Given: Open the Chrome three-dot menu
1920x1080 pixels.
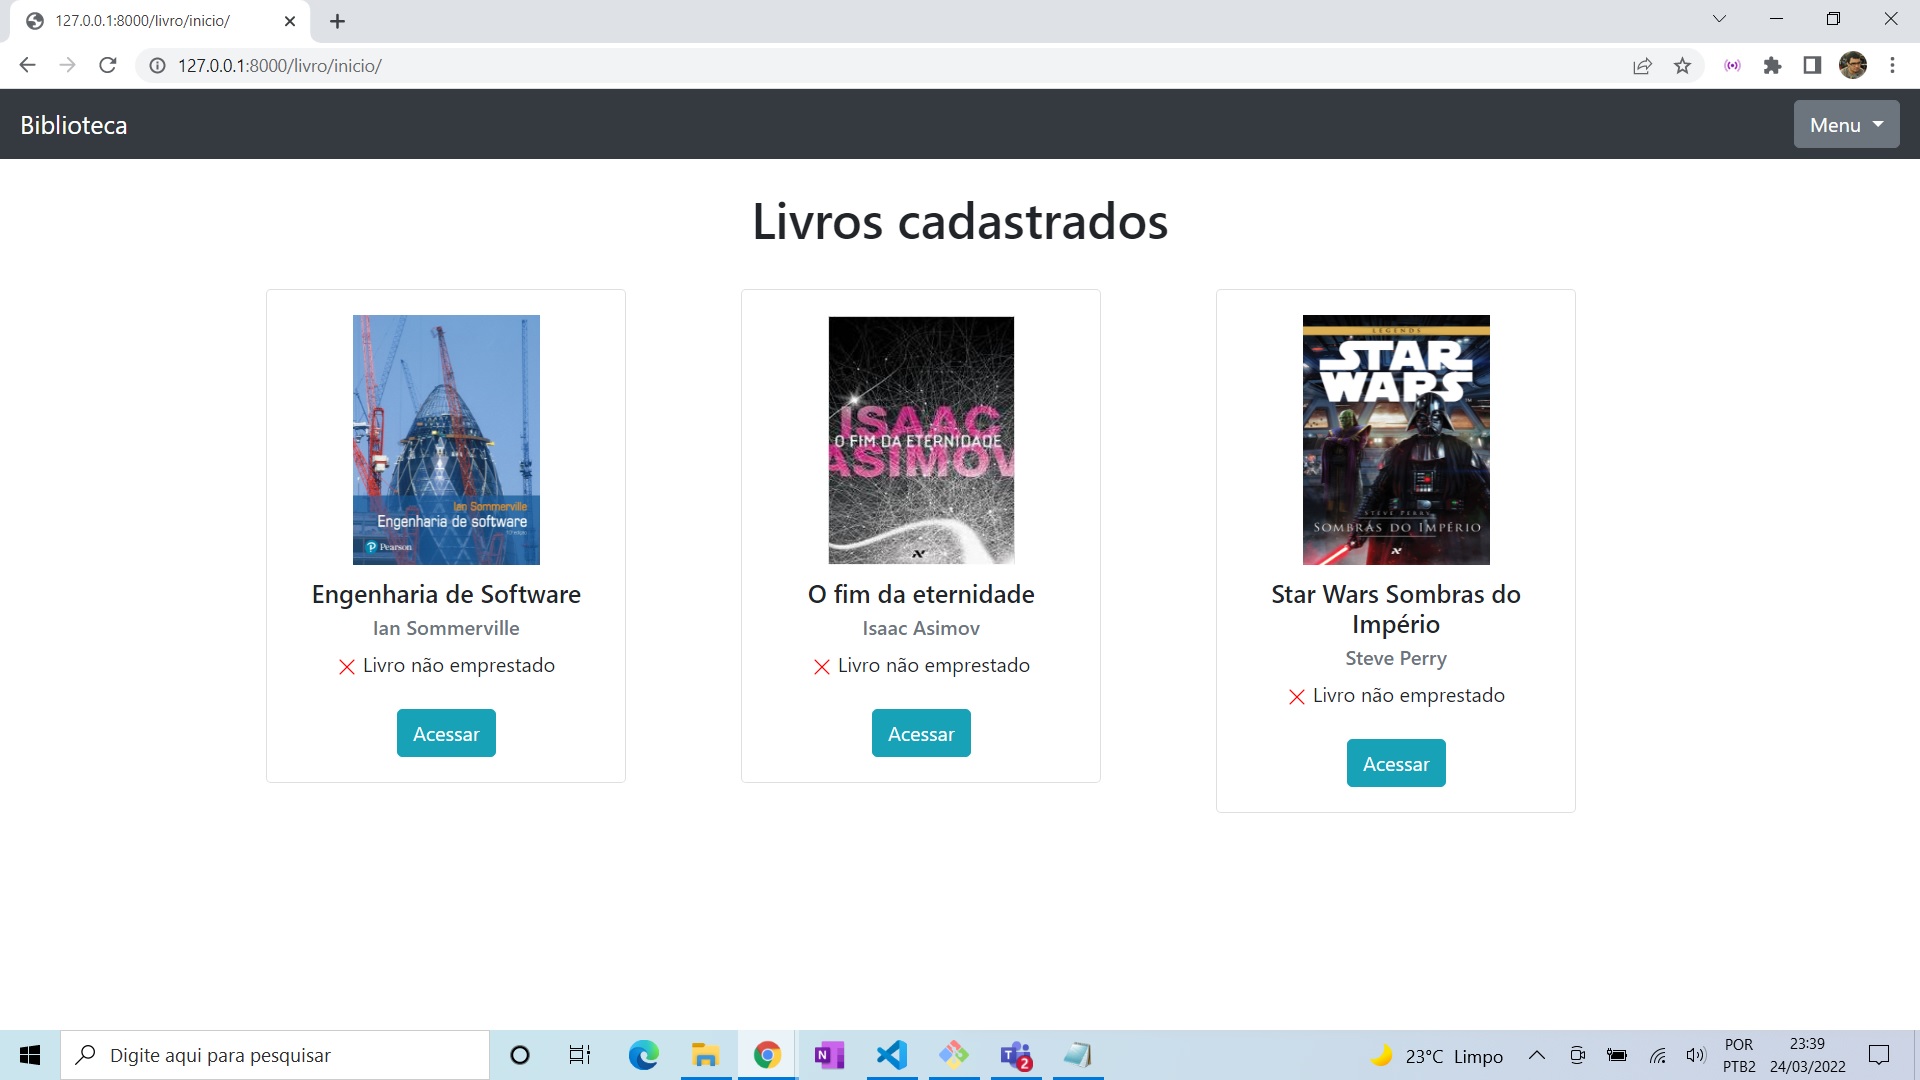Looking at the screenshot, I should [1892, 65].
